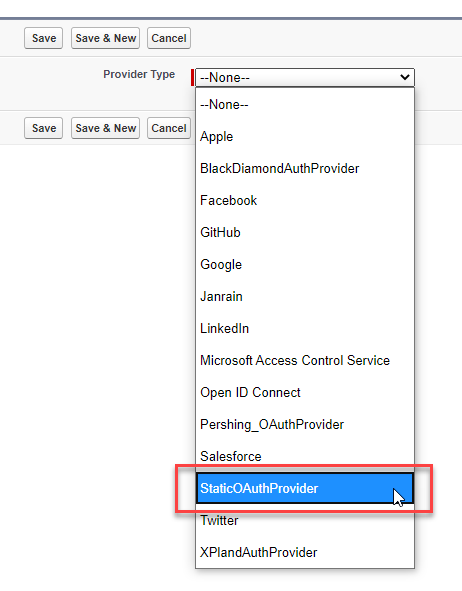Choose Open ID Connect provider
The height and width of the screenshot is (591, 462).
point(305,393)
